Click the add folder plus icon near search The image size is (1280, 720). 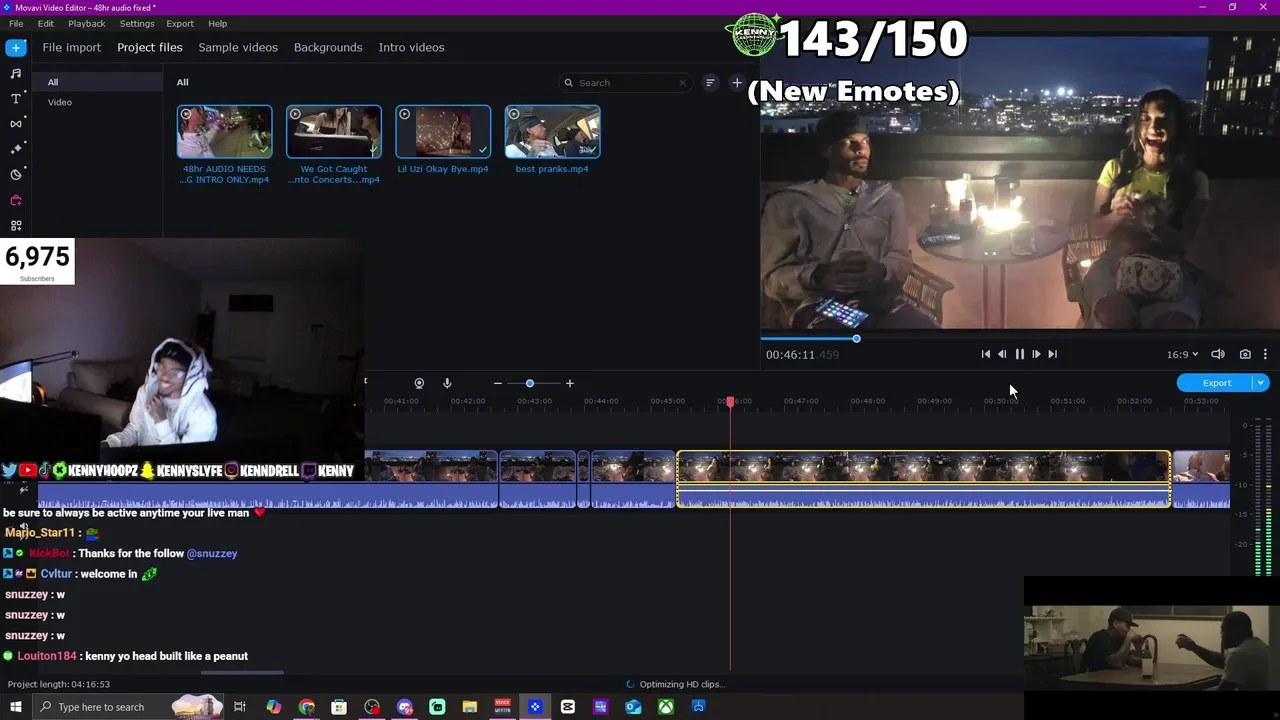[737, 83]
